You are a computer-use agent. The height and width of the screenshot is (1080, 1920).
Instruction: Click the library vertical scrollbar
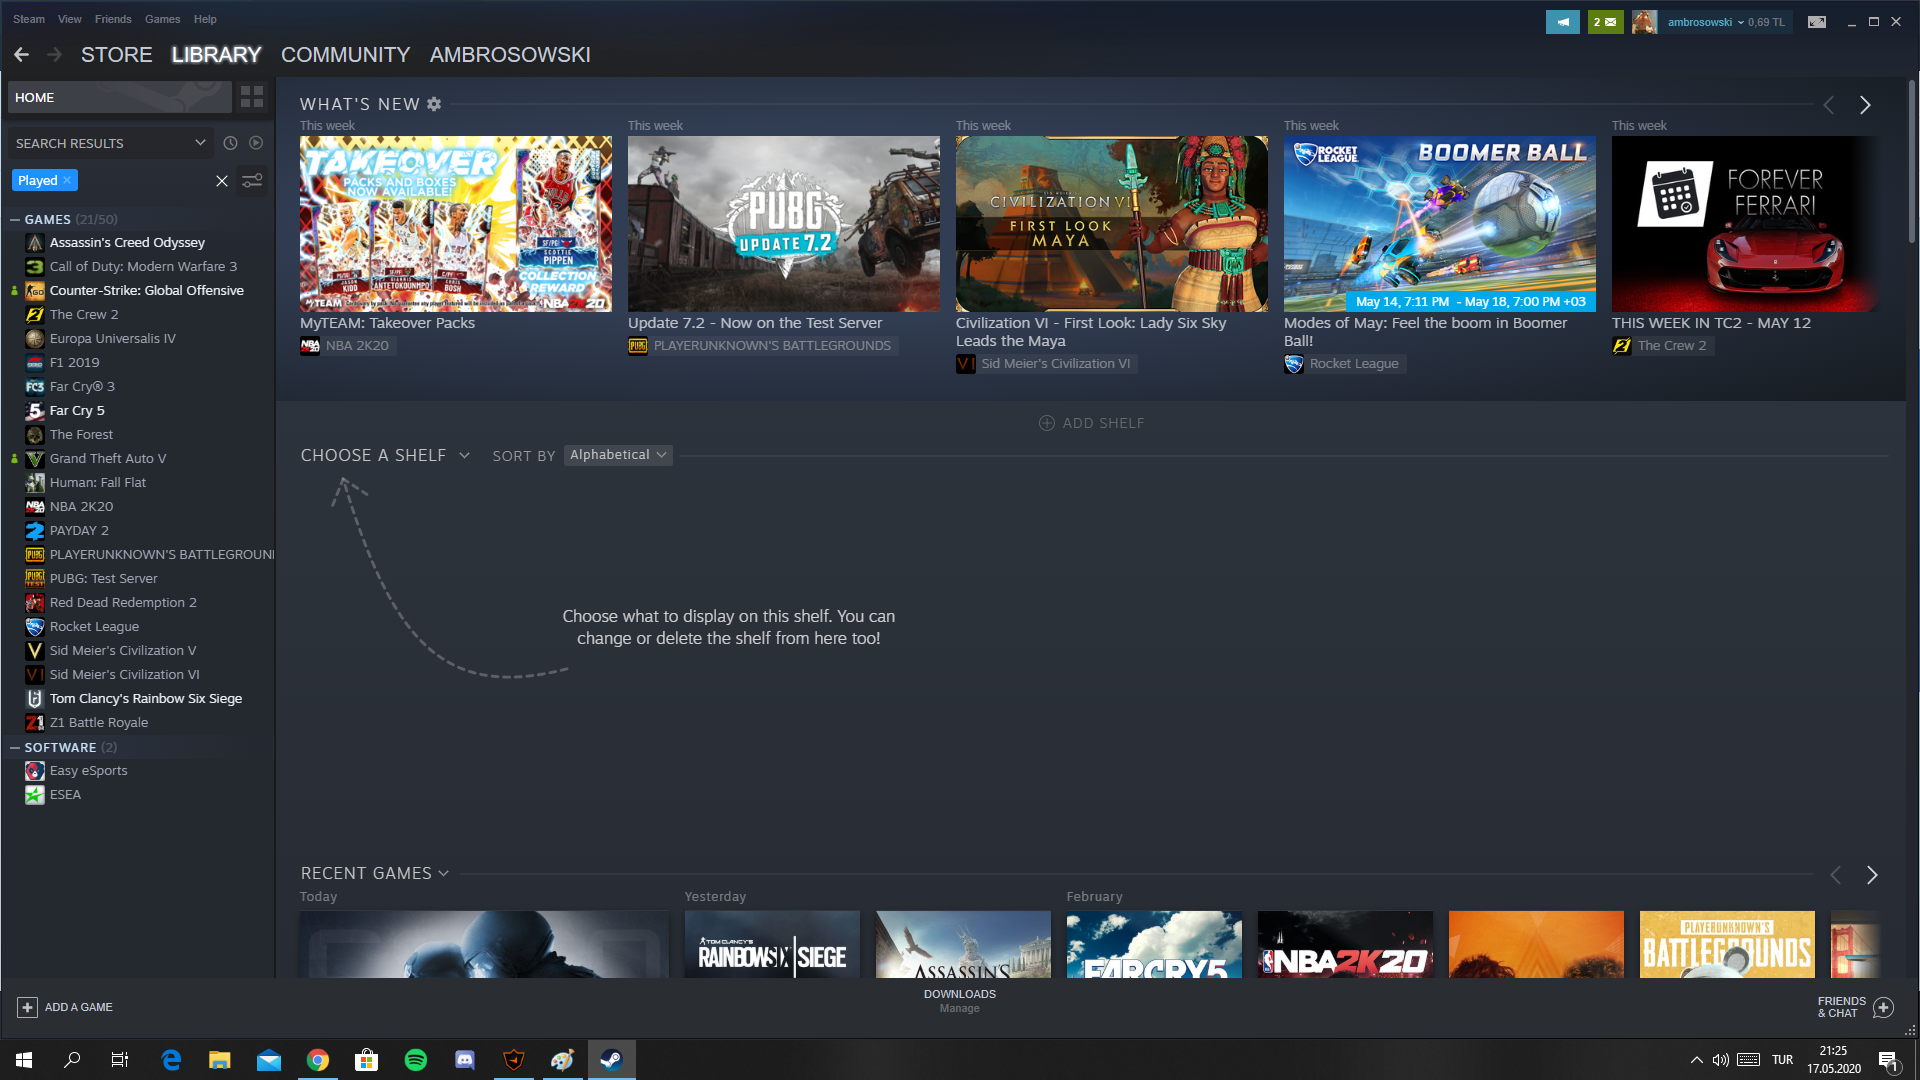(1912, 160)
